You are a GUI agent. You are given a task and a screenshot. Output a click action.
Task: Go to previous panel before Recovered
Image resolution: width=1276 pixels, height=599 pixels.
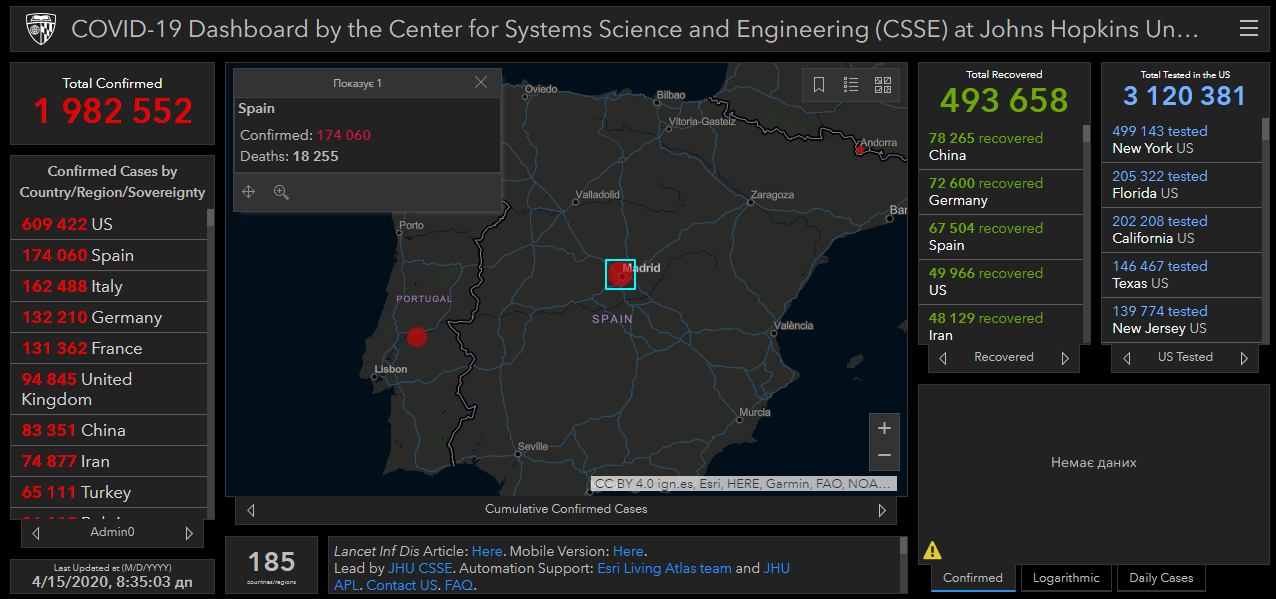pyautogui.click(x=943, y=358)
